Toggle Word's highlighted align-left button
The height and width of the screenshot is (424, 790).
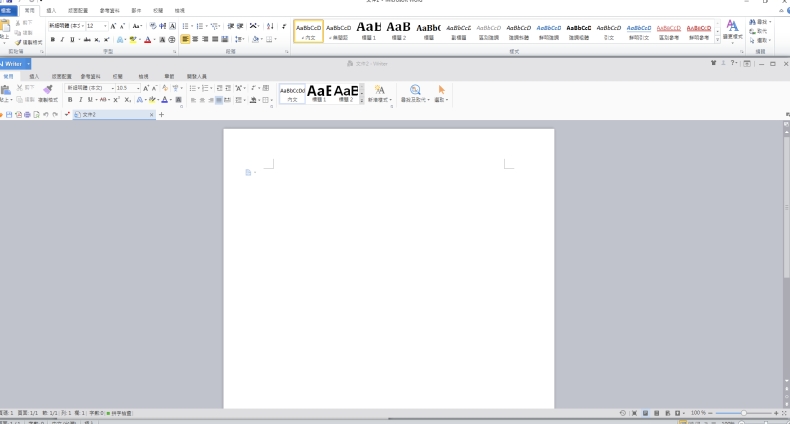pyautogui.click(x=185, y=39)
